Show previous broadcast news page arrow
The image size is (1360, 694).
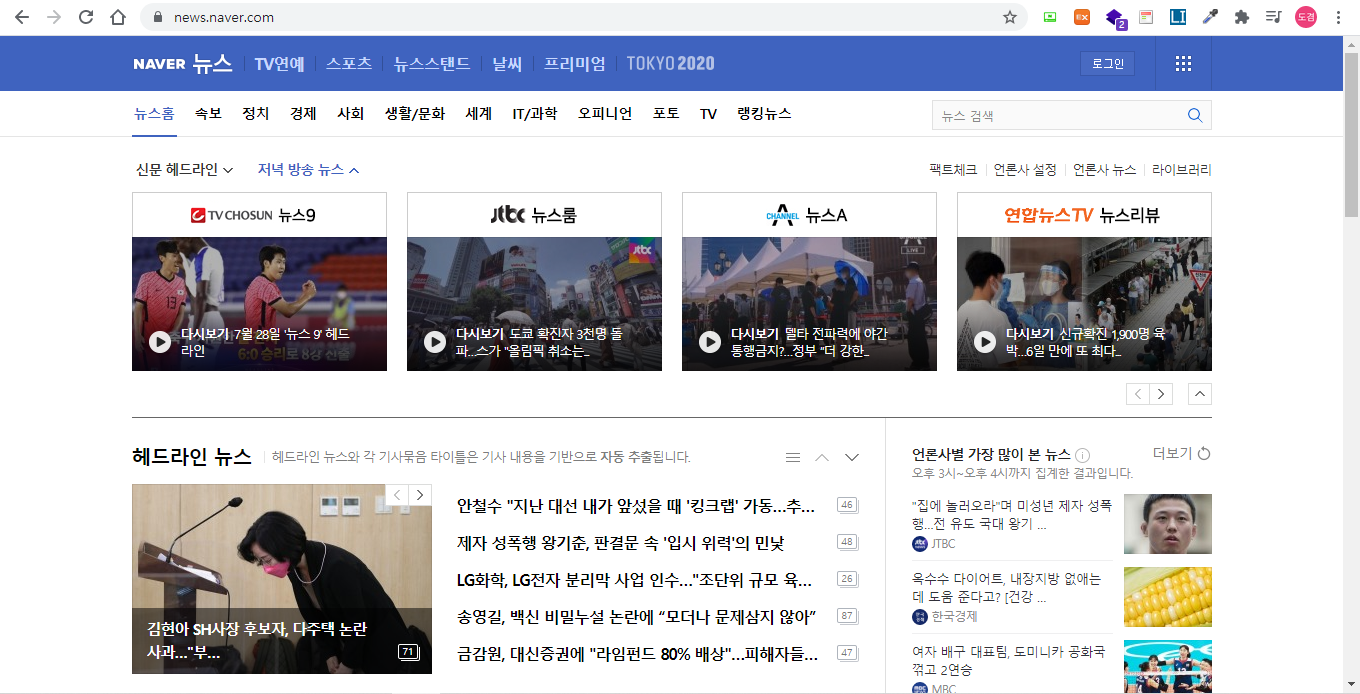(1138, 394)
